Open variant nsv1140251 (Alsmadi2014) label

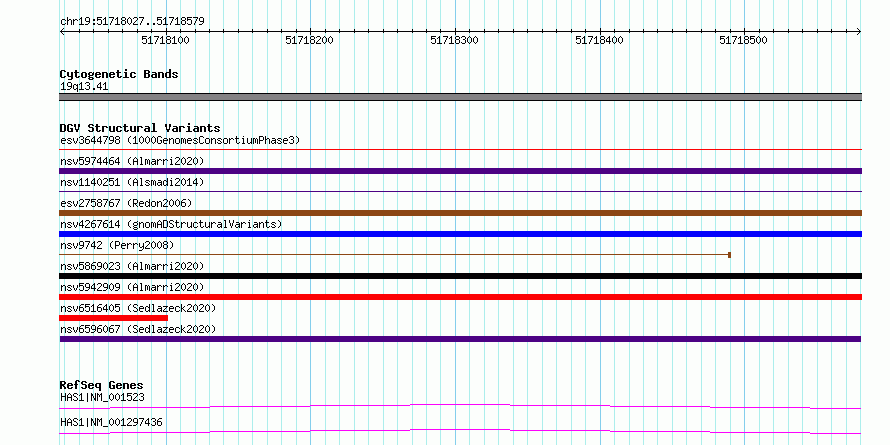coord(132,182)
